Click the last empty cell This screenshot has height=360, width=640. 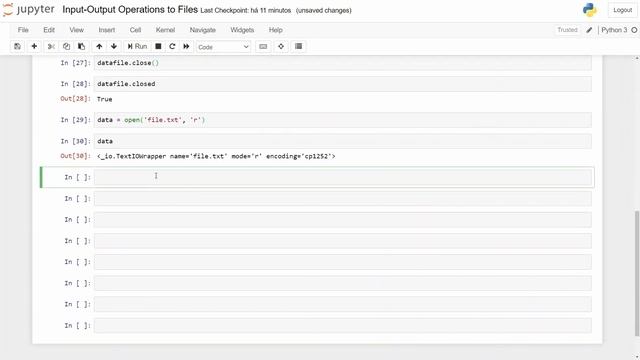click(x=342, y=326)
